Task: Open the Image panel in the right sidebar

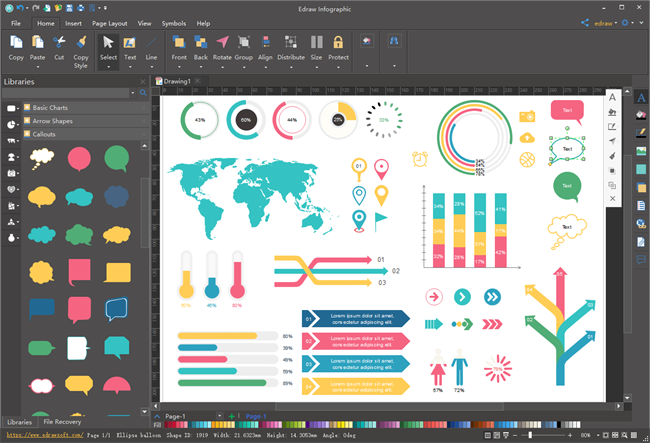Action: click(641, 151)
